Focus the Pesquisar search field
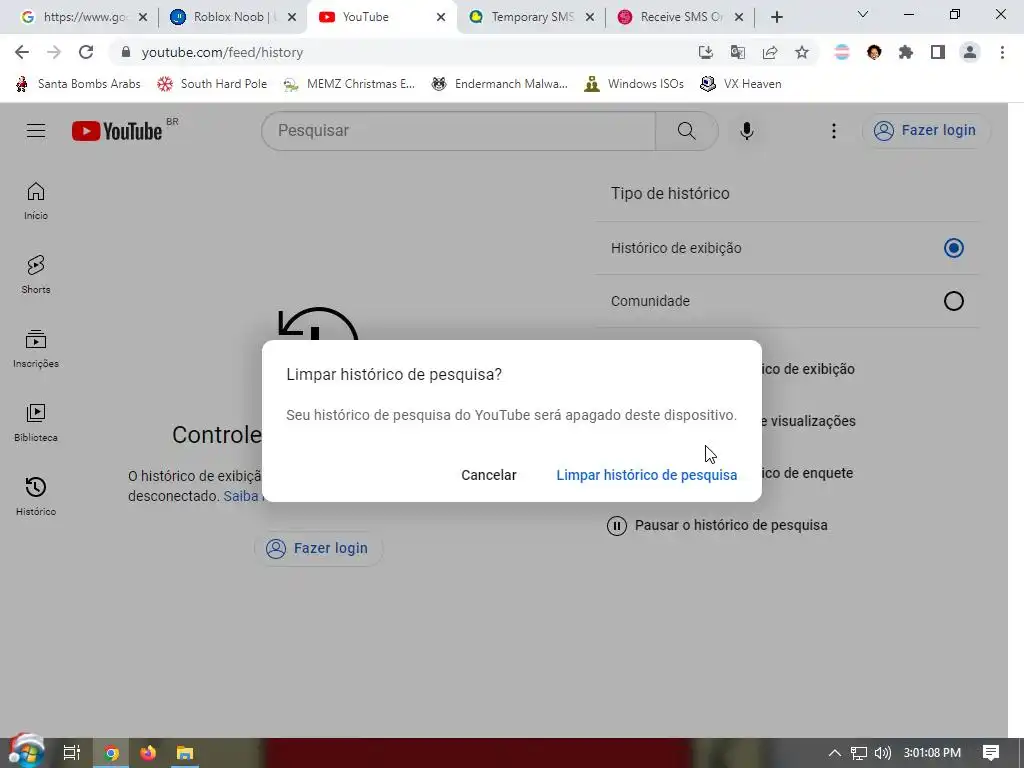 click(x=458, y=131)
